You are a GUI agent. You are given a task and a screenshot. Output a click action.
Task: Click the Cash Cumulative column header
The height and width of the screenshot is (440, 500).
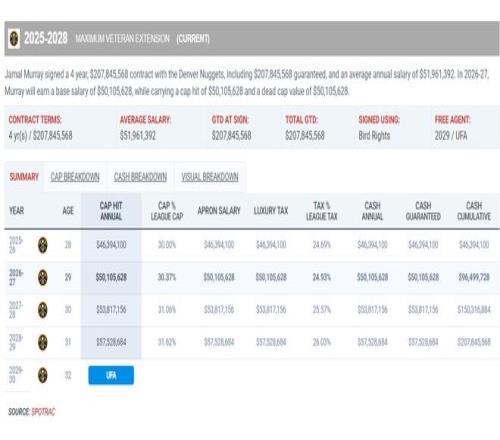(474, 211)
